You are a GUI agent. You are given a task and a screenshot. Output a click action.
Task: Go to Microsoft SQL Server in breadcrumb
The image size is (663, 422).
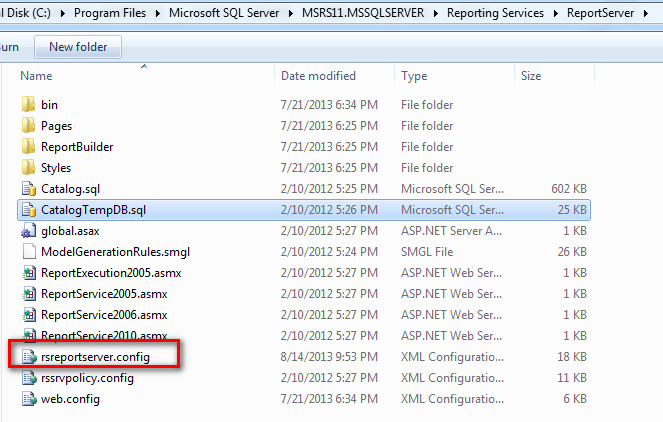coord(224,13)
